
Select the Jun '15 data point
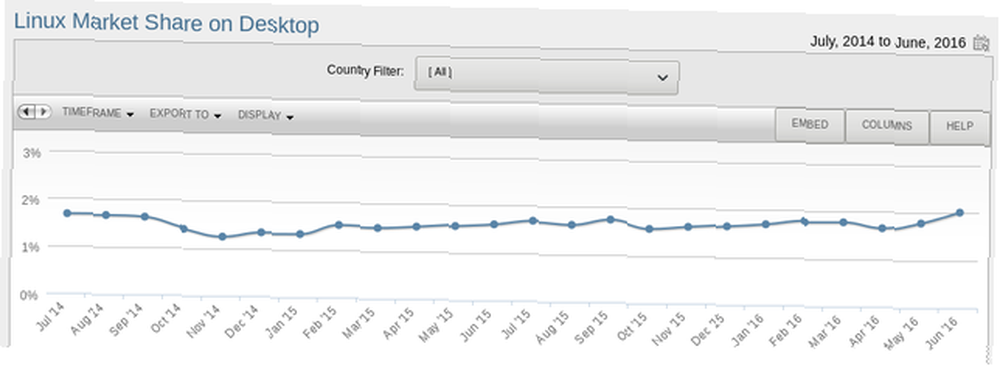pyautogui.click(x=494, y=224)
